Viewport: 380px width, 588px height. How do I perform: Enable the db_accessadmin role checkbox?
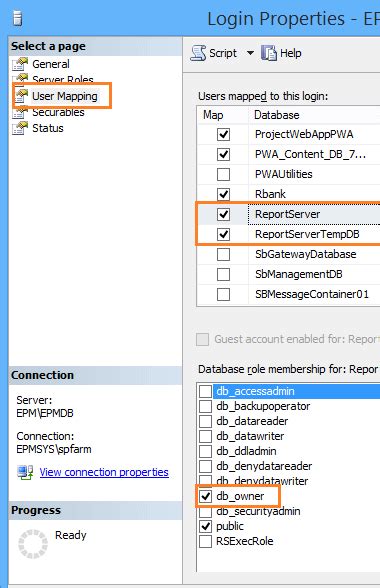[205, 391]
